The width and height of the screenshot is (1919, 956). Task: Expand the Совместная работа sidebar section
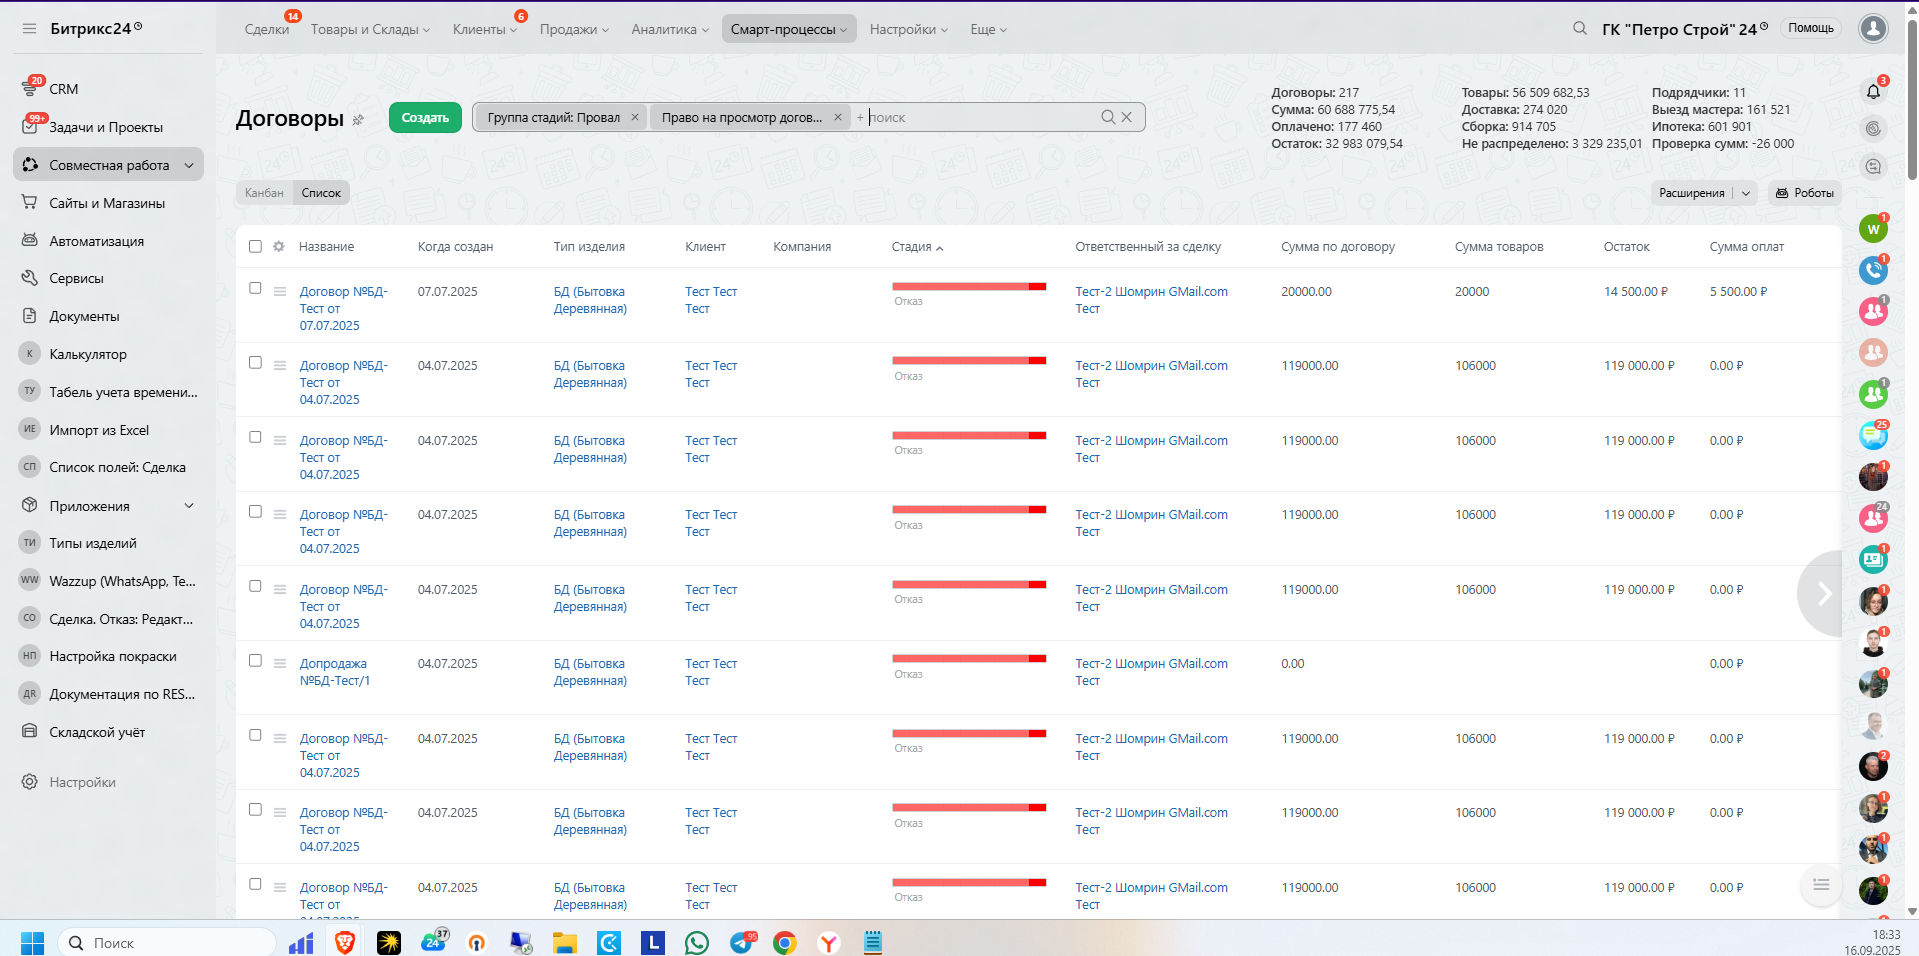tap(189, 165)
